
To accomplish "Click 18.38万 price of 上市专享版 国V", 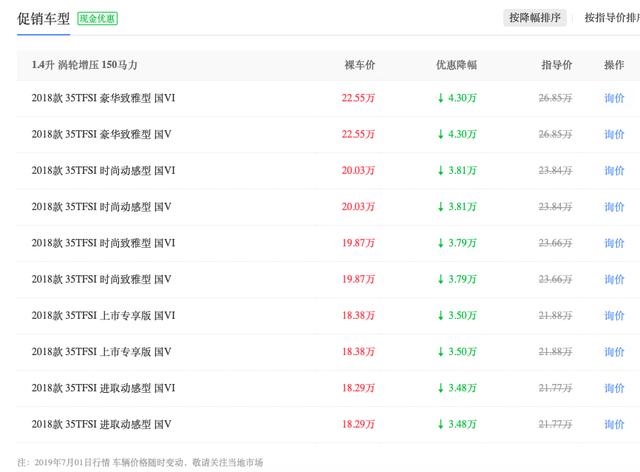I will coord(358,352).
